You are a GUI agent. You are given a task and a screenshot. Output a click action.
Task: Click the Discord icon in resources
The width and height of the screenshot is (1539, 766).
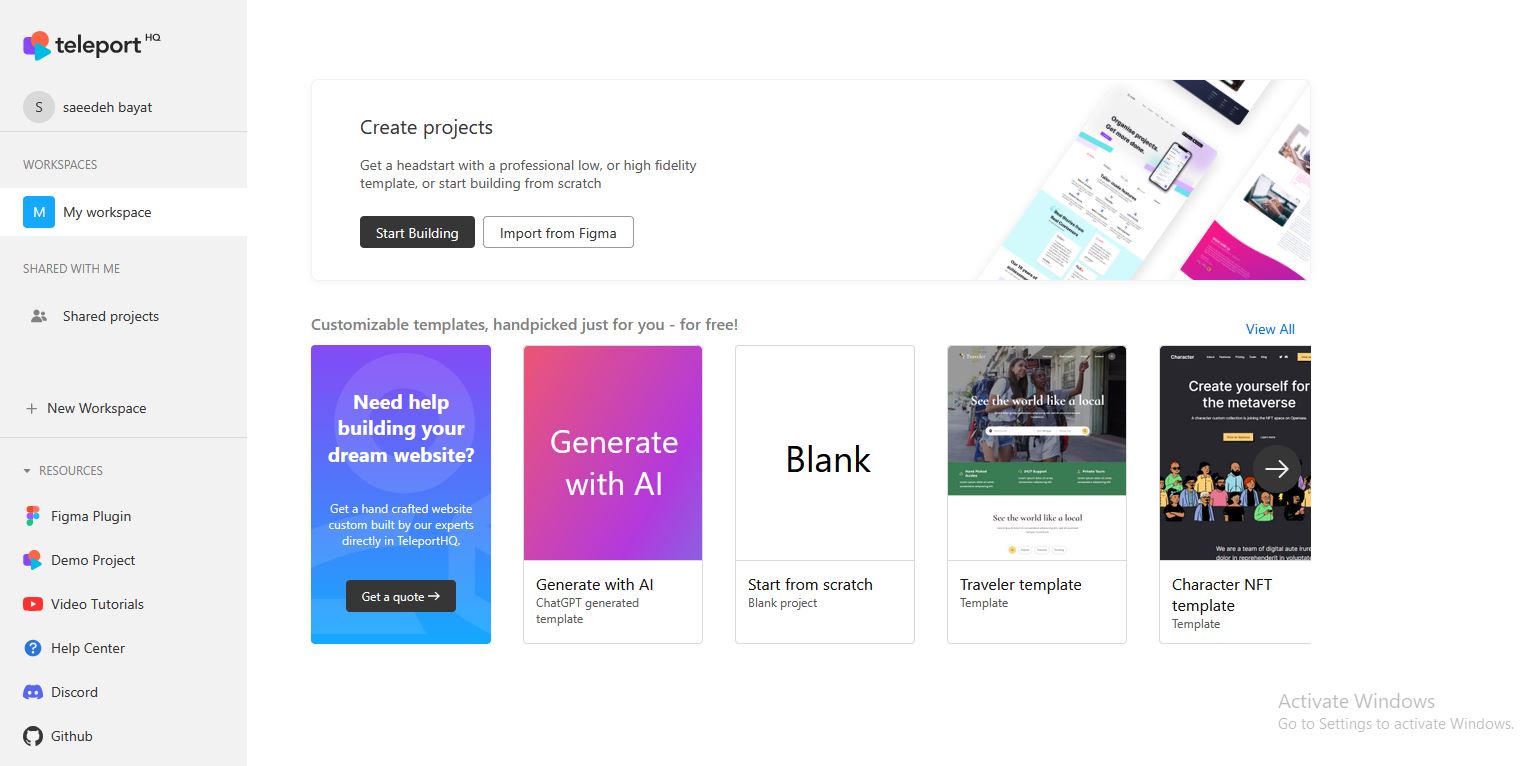33,692
